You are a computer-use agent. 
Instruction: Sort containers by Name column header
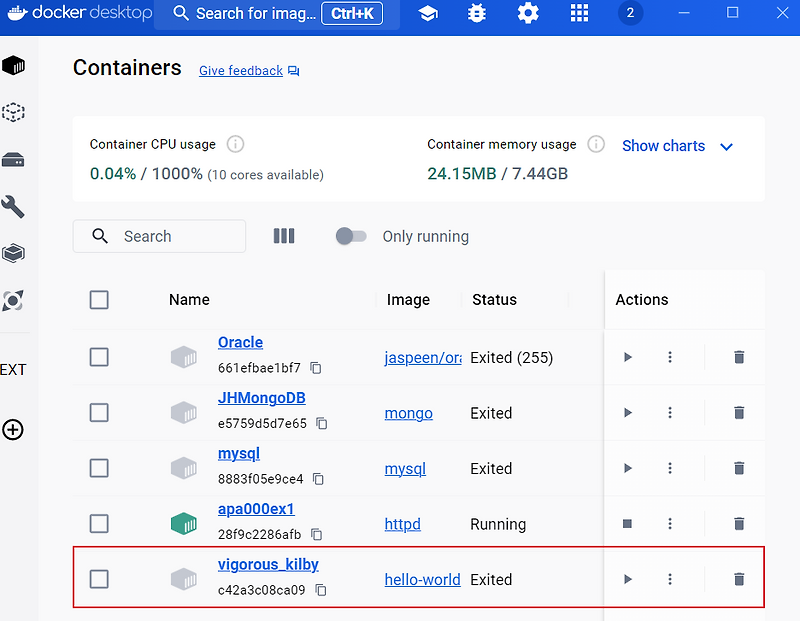(x=189, y=299)
